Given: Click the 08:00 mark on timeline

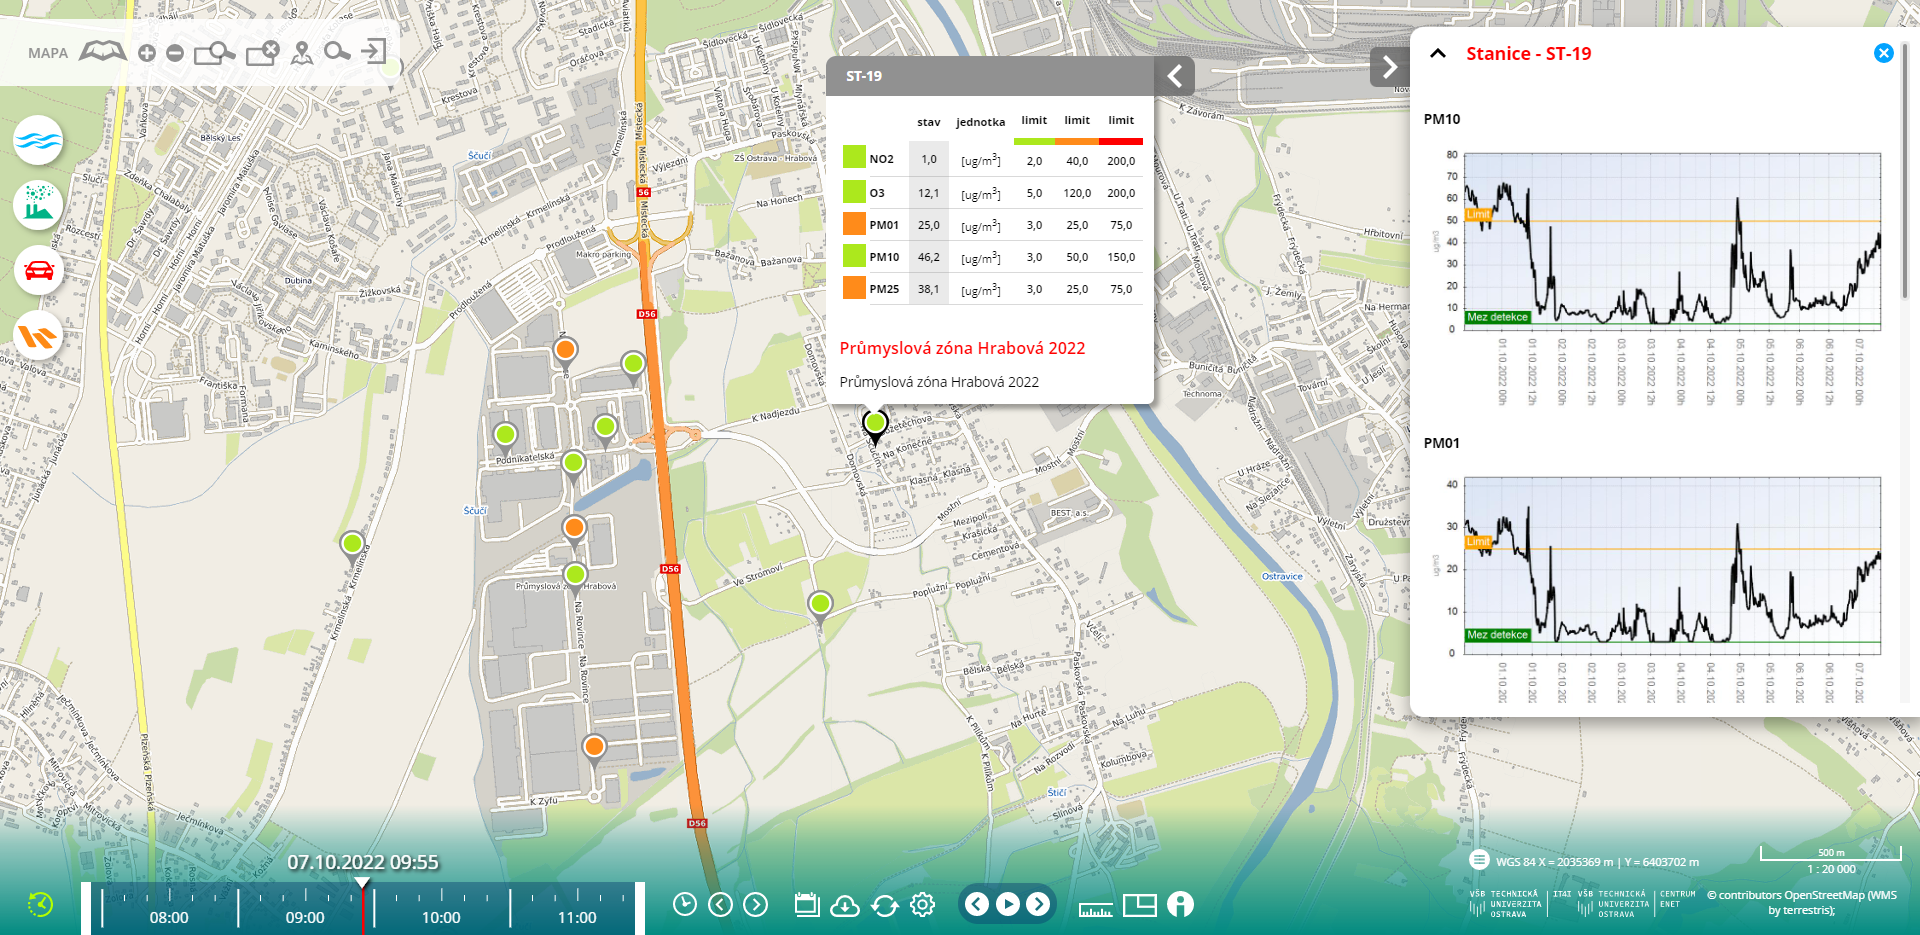Looking at the screenshot, I should tap(169, 917).
